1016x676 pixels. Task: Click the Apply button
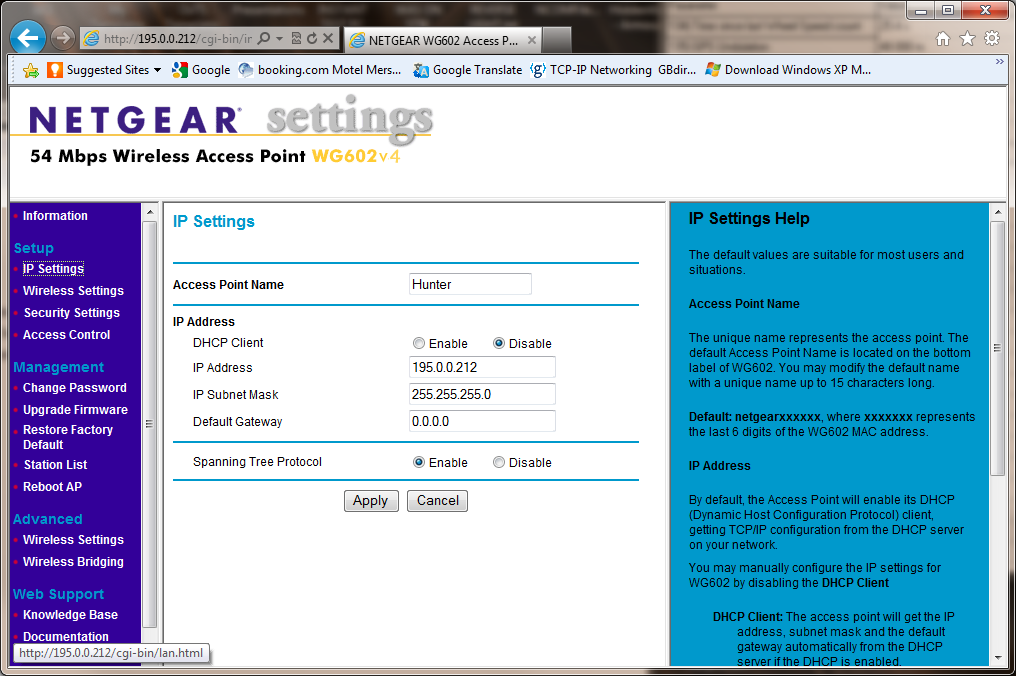coord(370,501)
